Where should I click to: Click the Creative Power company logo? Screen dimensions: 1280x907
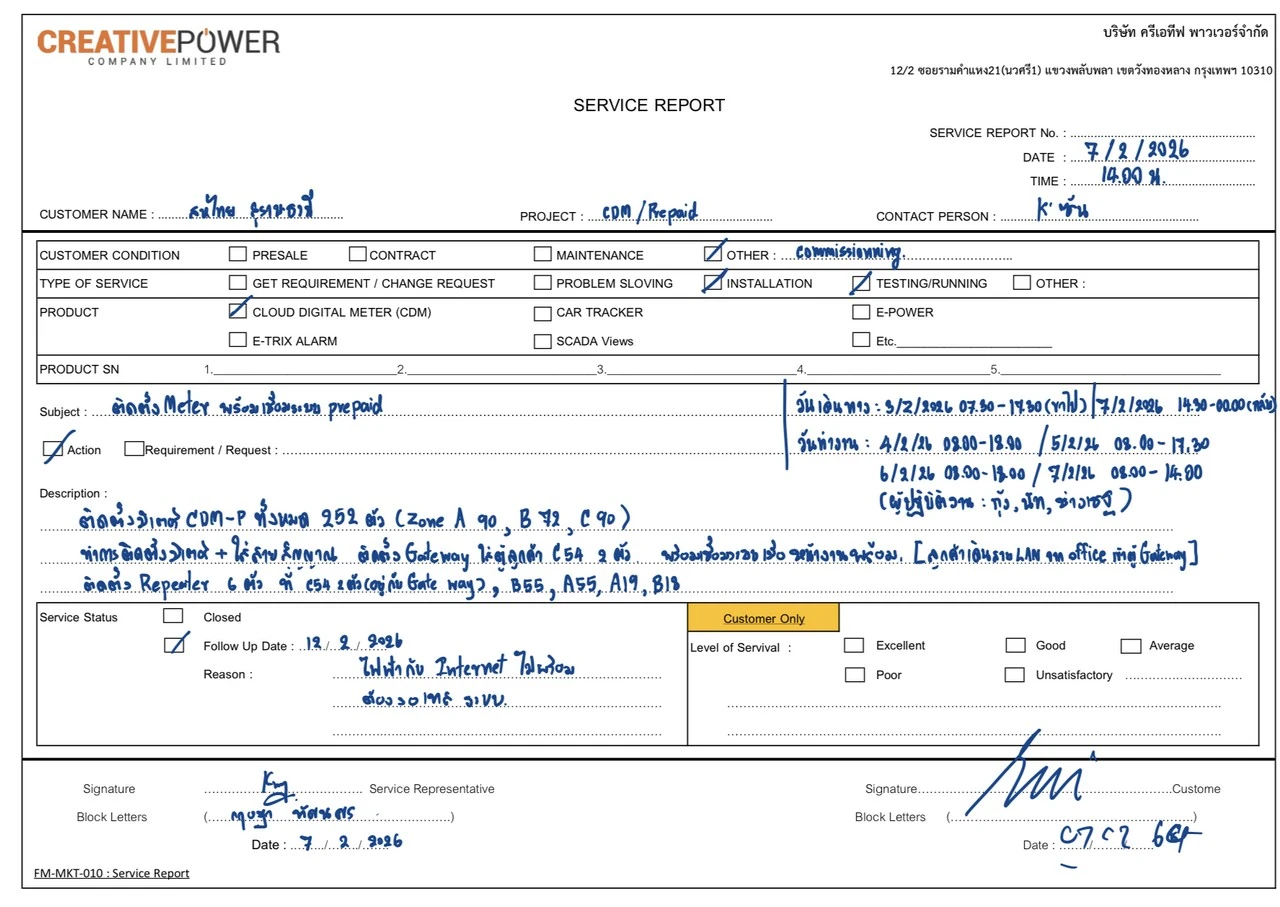pos(159,46)
